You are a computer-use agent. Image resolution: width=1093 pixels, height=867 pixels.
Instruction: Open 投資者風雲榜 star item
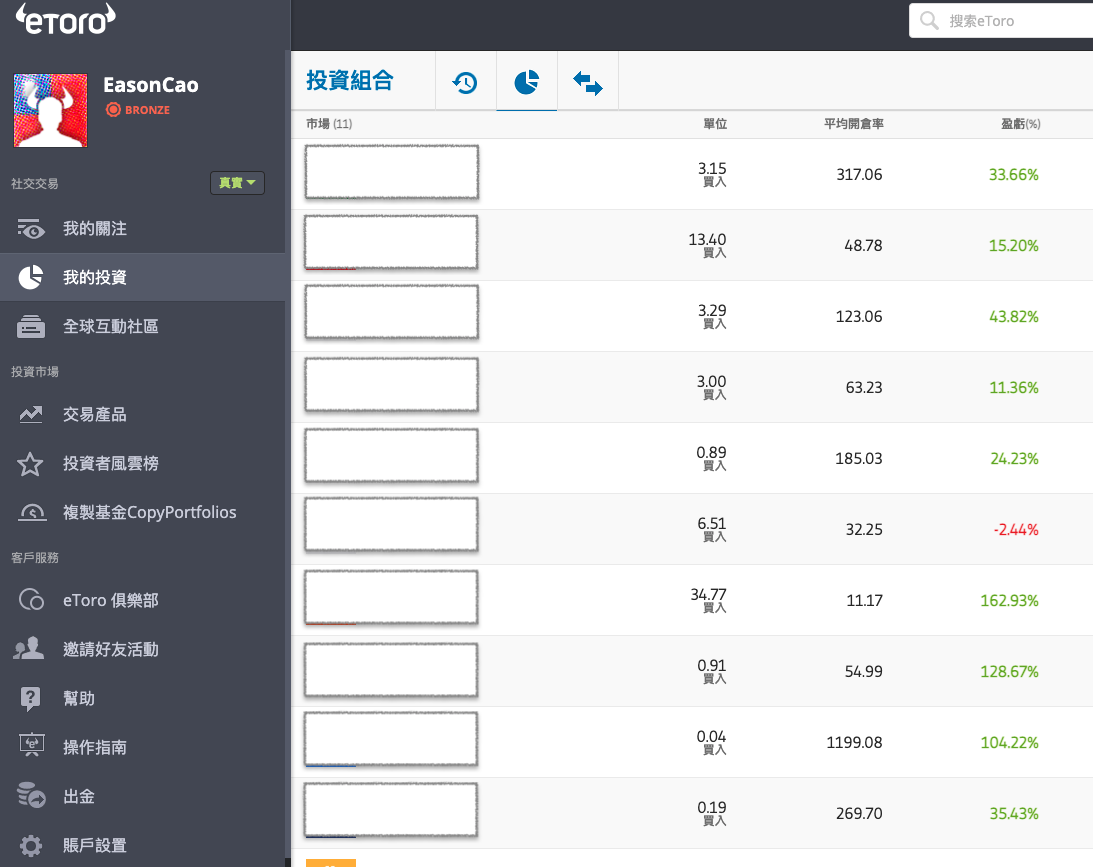tap(110, 463)
